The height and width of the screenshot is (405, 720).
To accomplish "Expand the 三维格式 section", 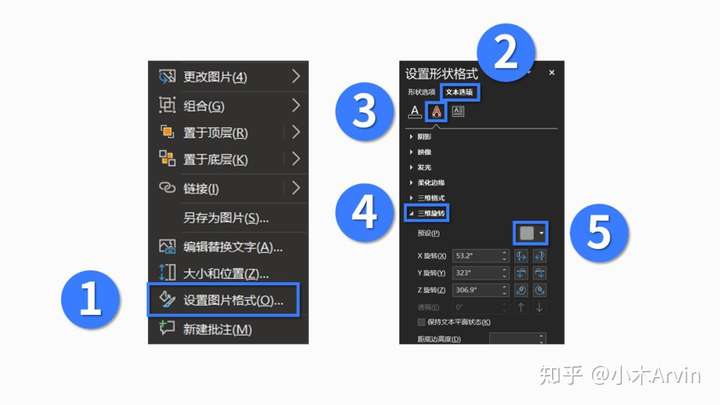I will [x=427, y=197].
